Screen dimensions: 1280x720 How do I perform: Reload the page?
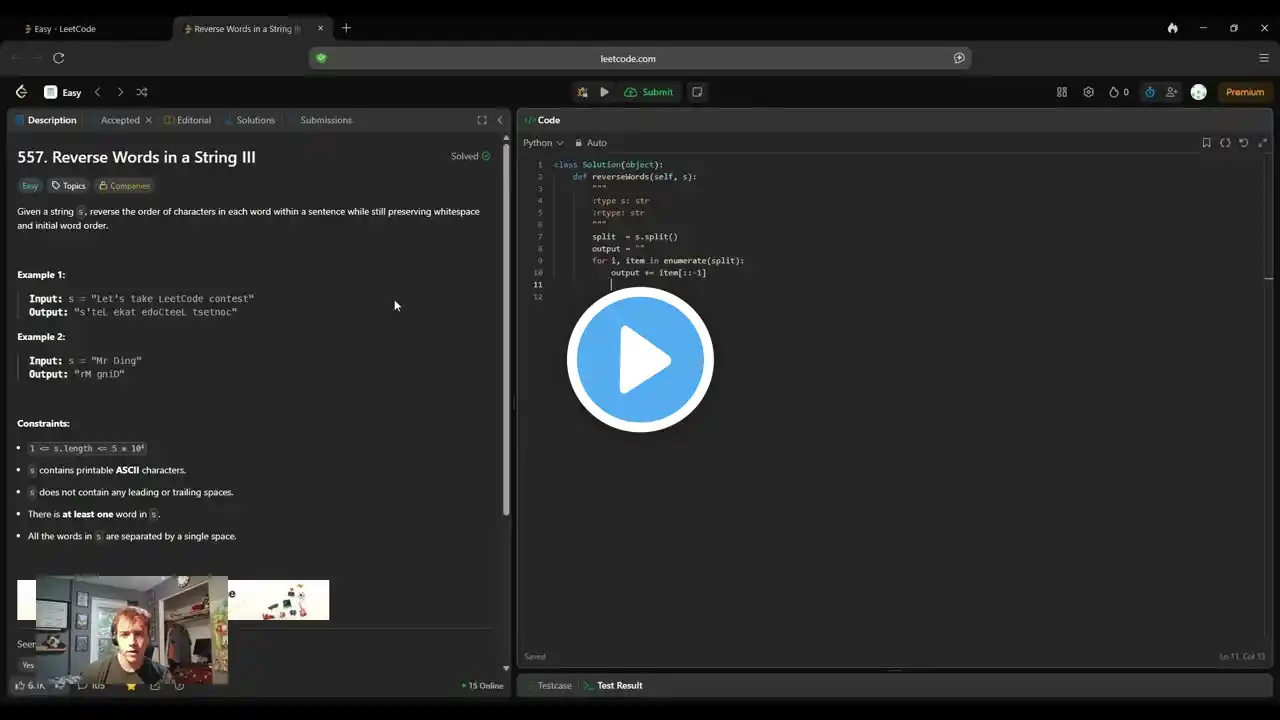pyautogui.click(x=58, y=58)
